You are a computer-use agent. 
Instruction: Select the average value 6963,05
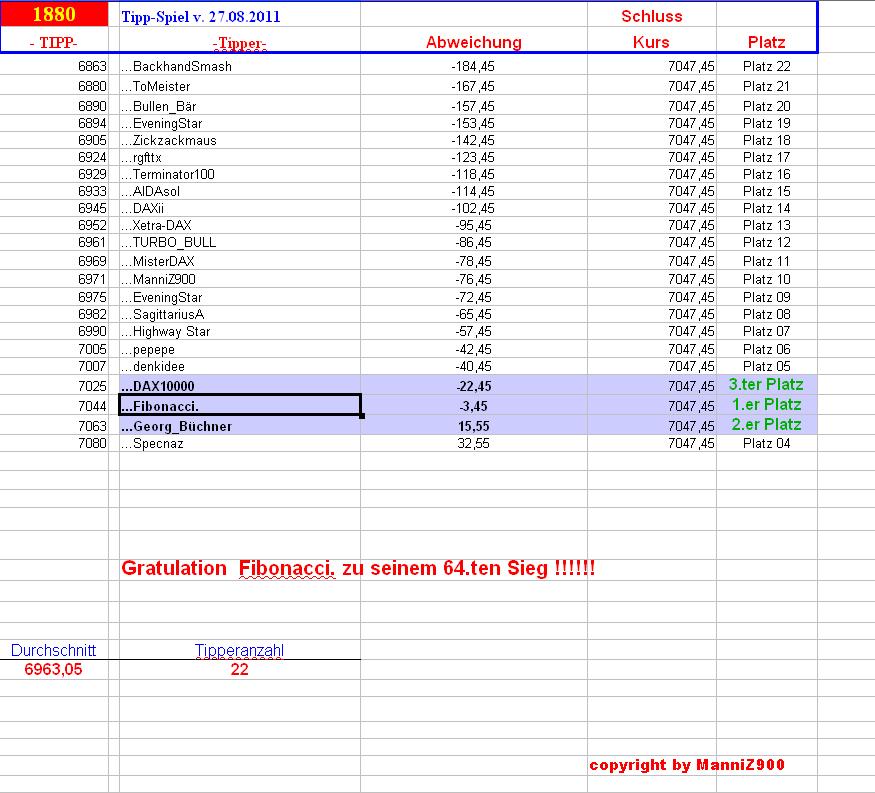click(x=54, y=669)
